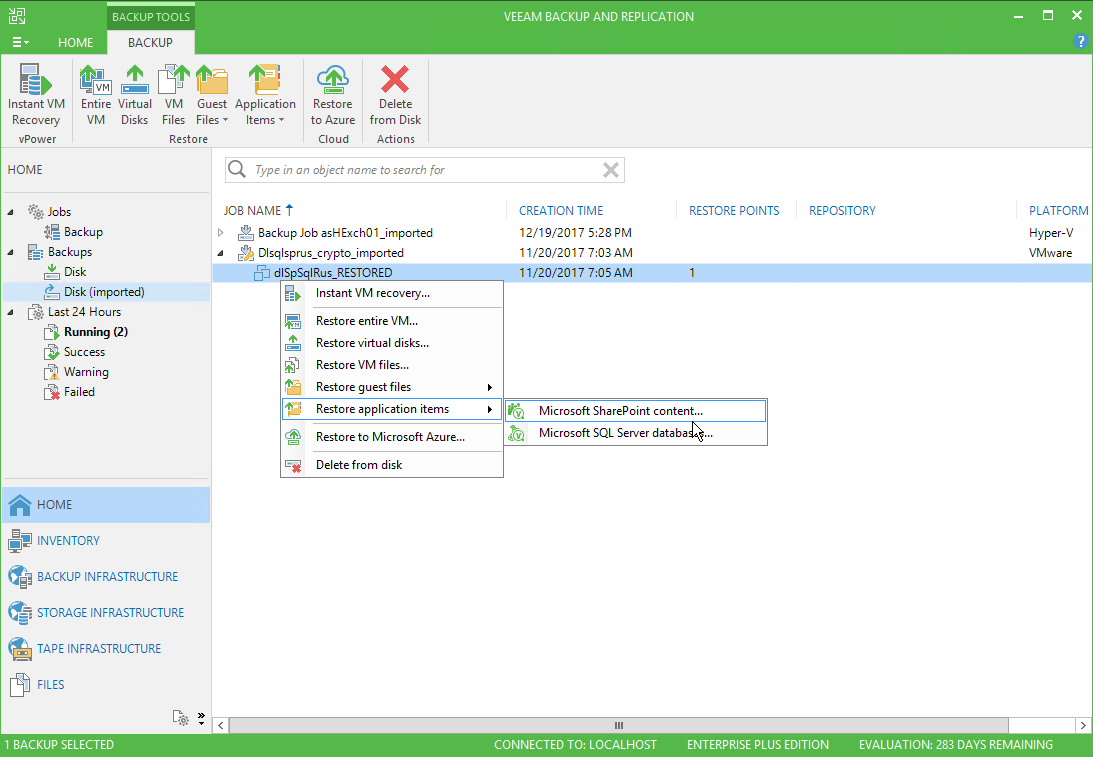
Task: Click the search object name field
Action: (x=424, y=170)
